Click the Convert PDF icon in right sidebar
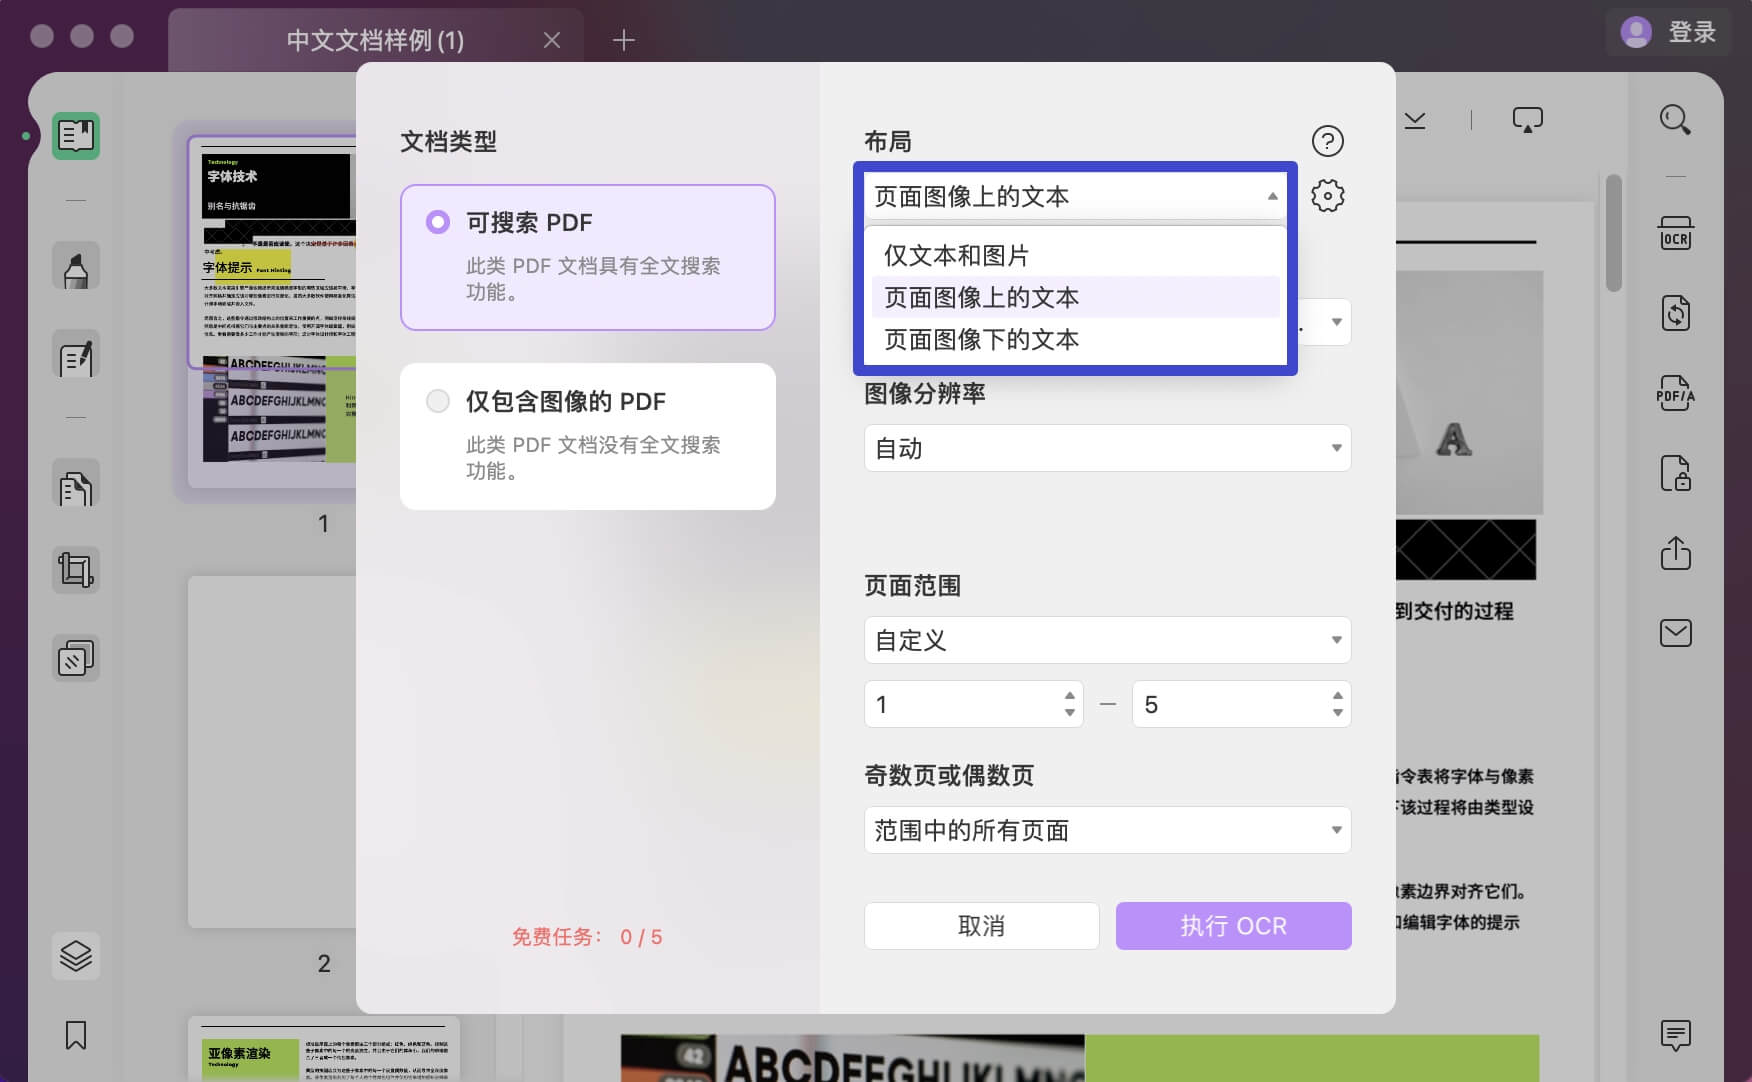 tap(1675, 313)
